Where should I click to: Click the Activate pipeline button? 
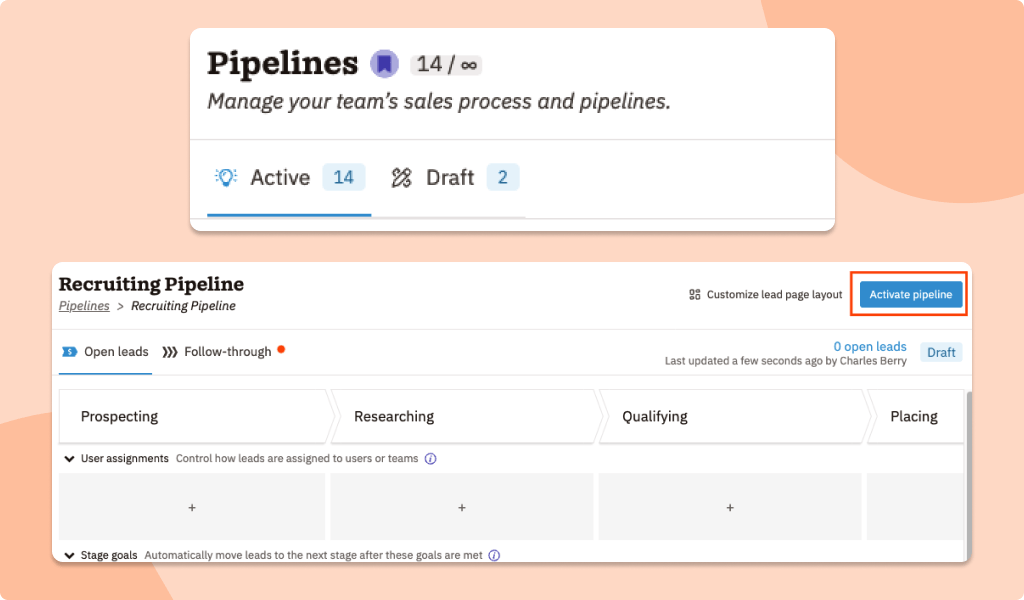point(909,294)
